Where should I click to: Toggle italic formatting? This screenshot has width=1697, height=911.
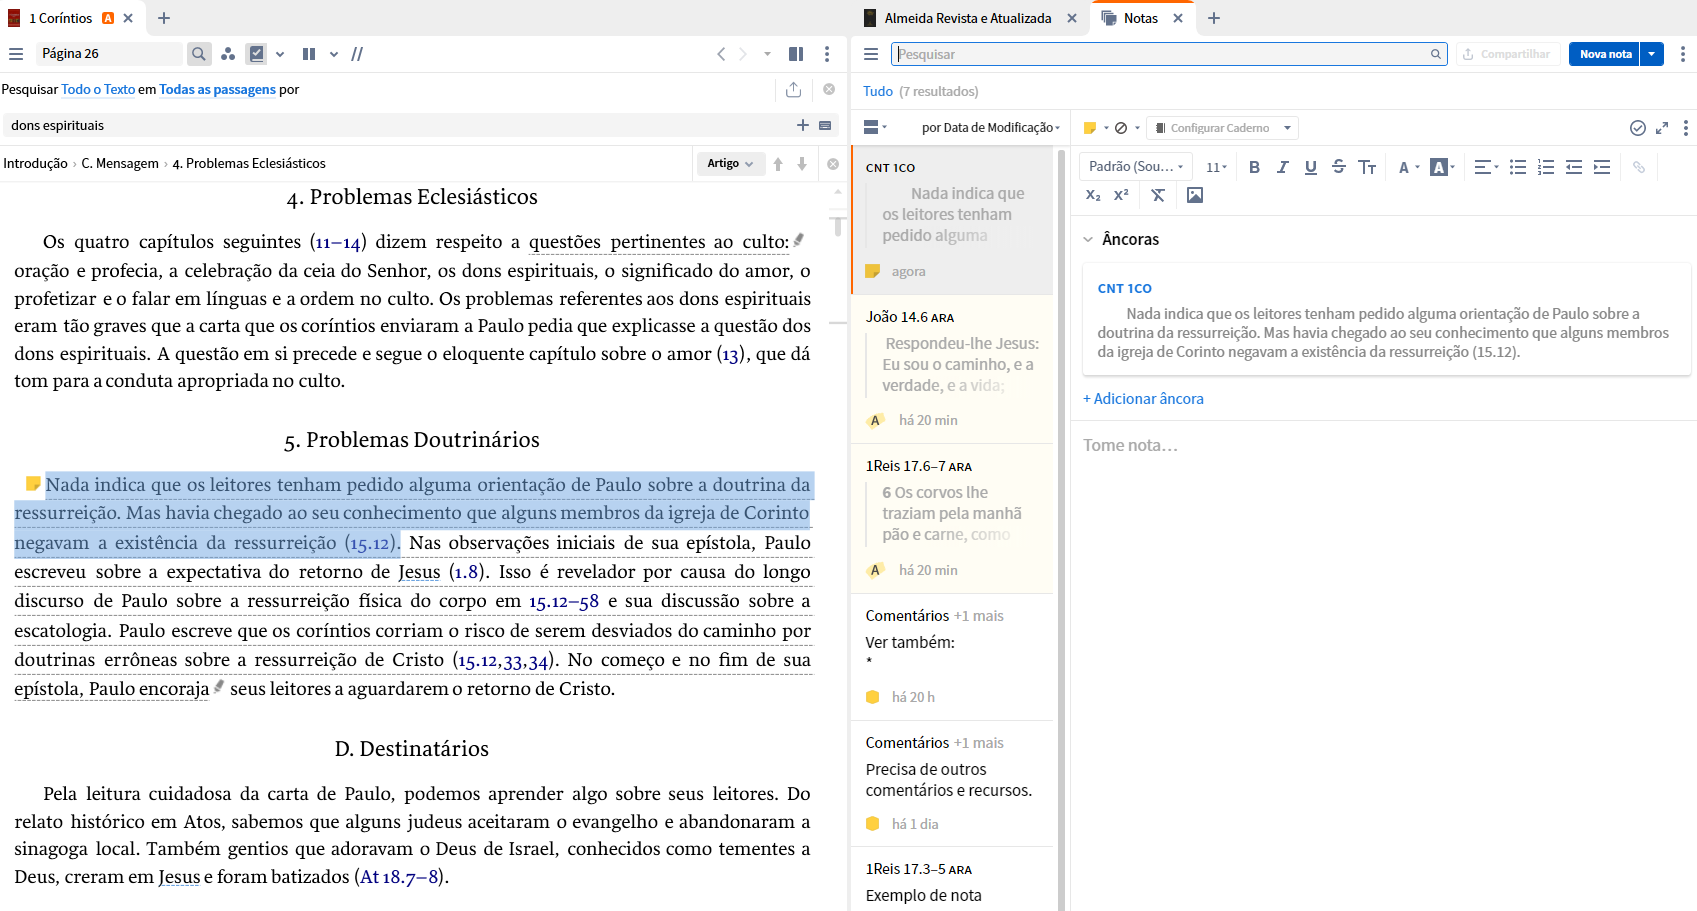point(1282,167)
